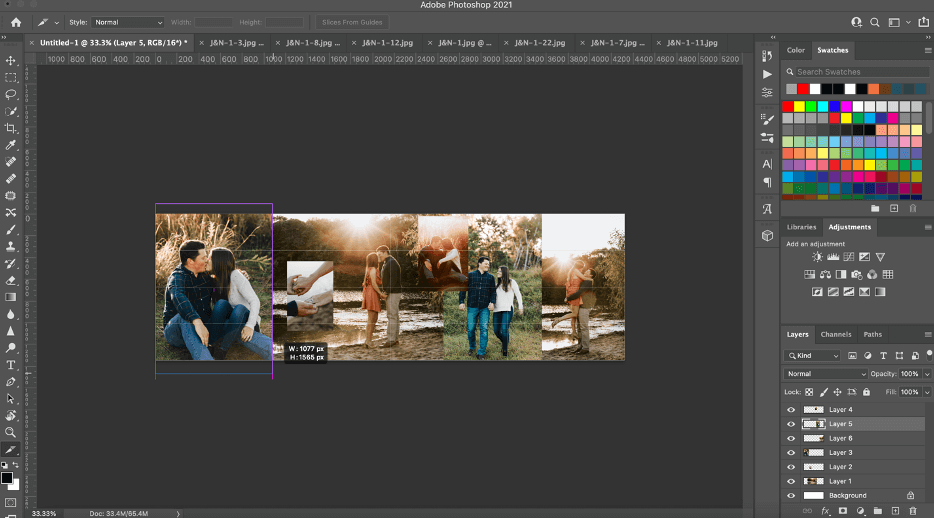Toggle lock all padlock in Lock row
This screenshot has height=518, width=934.
tap(866, 392)
